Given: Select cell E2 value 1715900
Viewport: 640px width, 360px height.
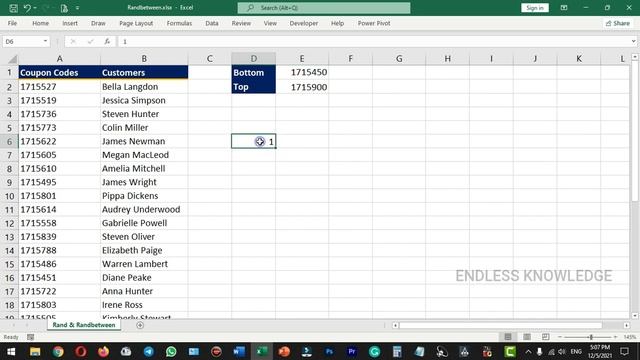Looking at the screenshot, I should click(302, 87).
